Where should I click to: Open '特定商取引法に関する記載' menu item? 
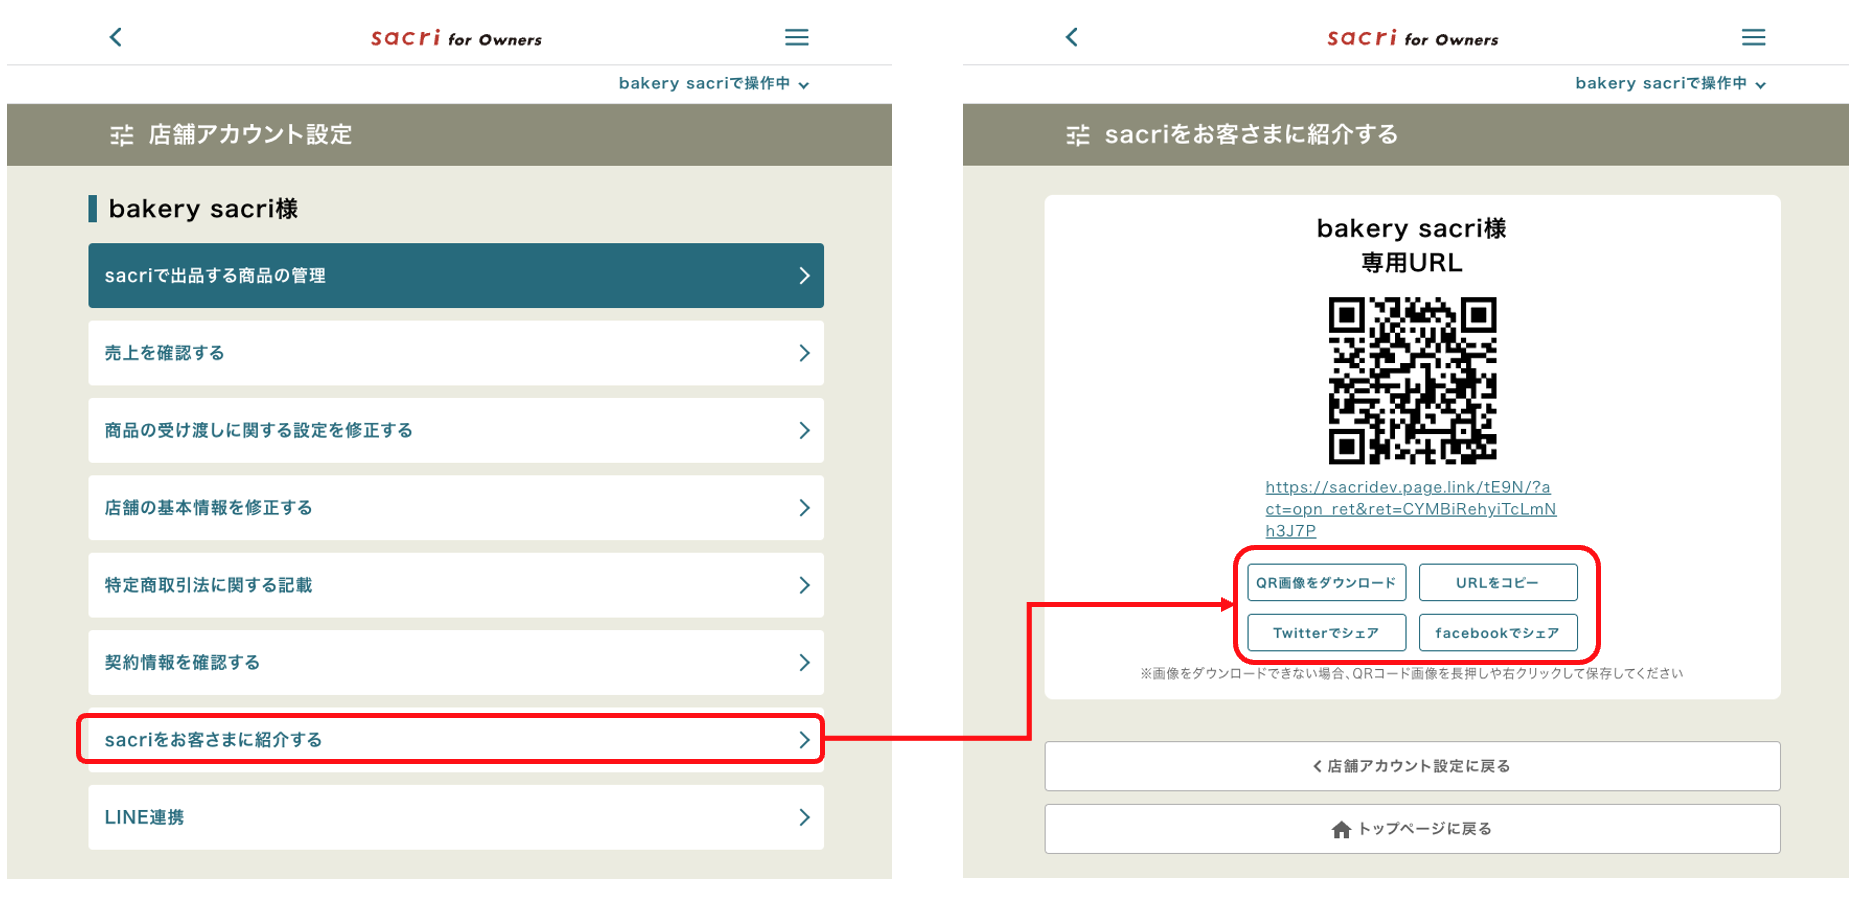[456, 585]
